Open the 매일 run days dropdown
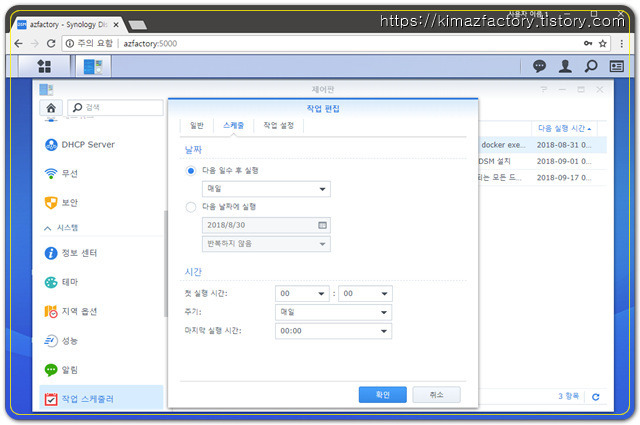The width and height of the screenshot is (640, 425). tap(266, 189)
